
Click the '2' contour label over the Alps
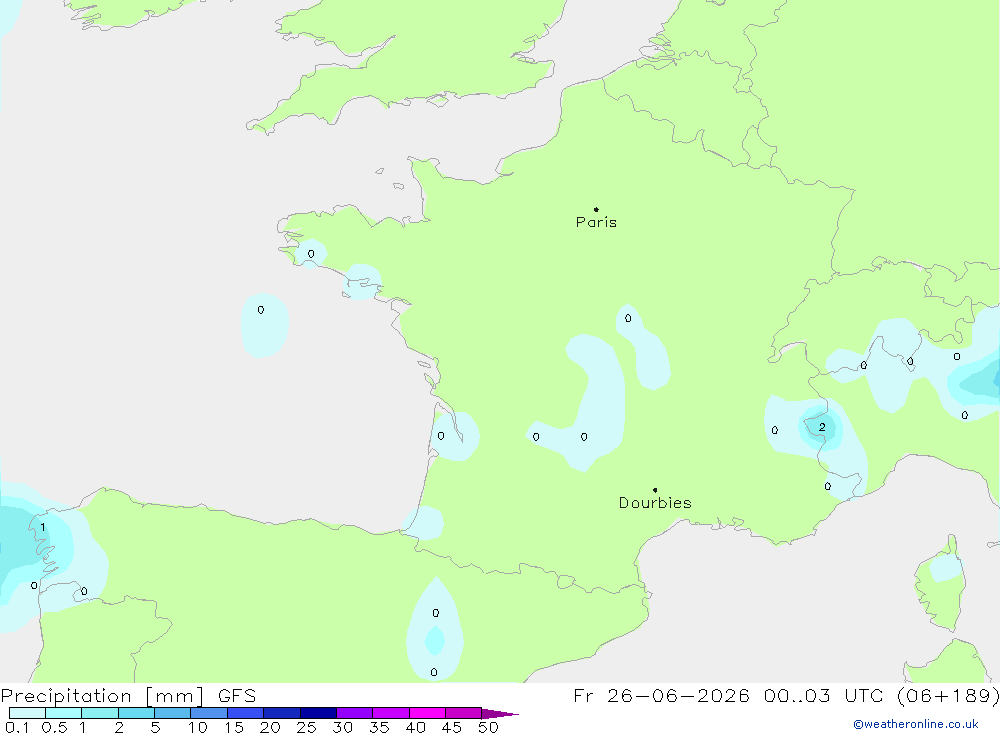tap(822, 427)
